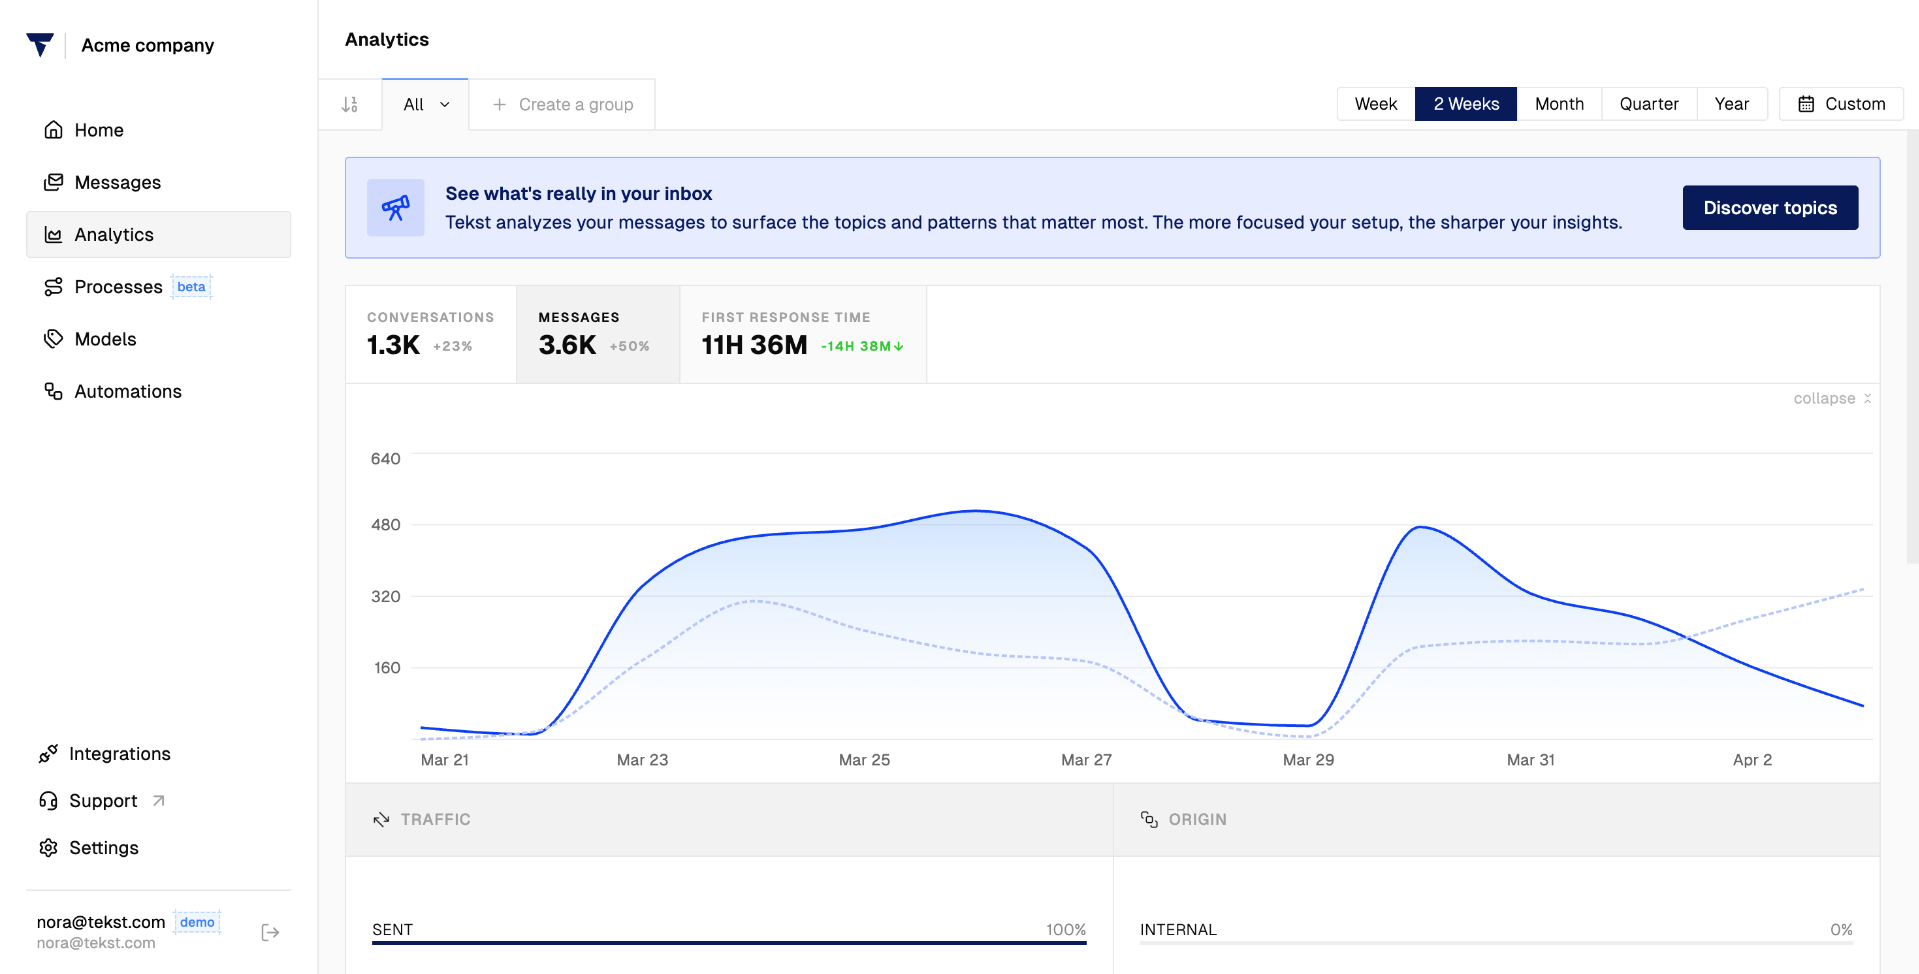Select the Week time range
Viewport: 1919px width, 974px height.
tap(1376, 104)
